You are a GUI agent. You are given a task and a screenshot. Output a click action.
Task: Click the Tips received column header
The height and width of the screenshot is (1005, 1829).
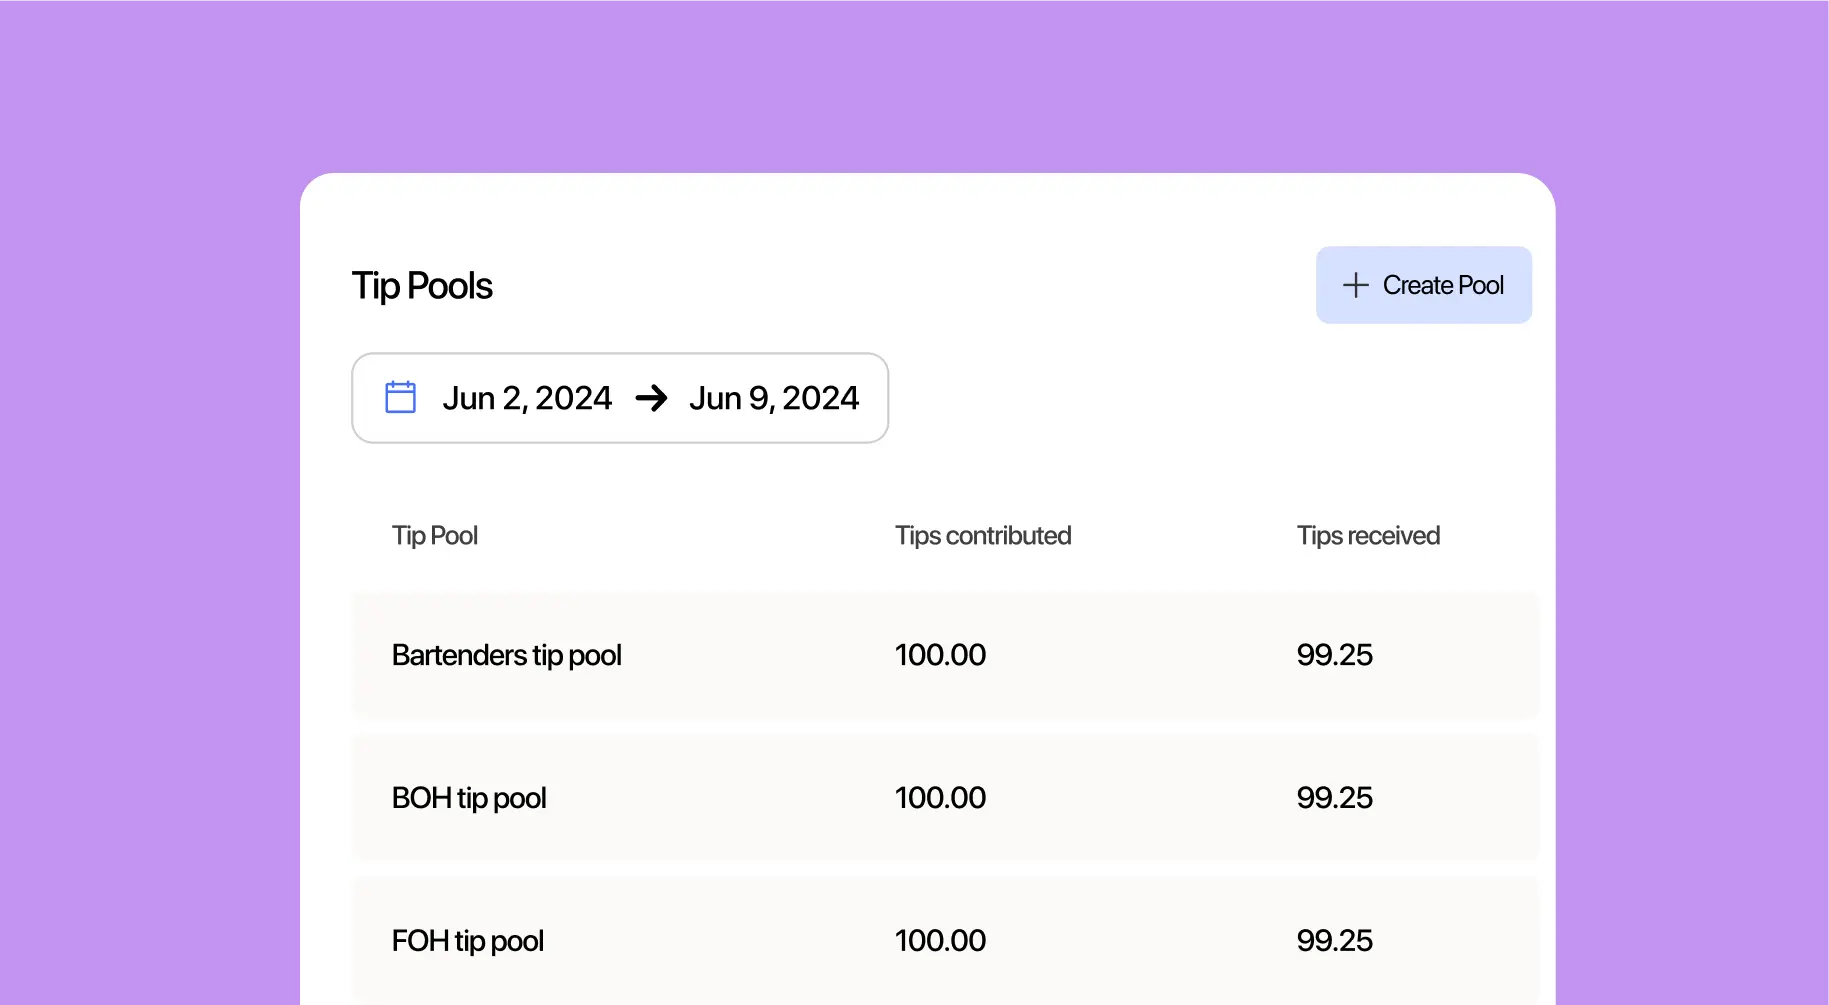pyautogui.click(x=1368, y=536)
